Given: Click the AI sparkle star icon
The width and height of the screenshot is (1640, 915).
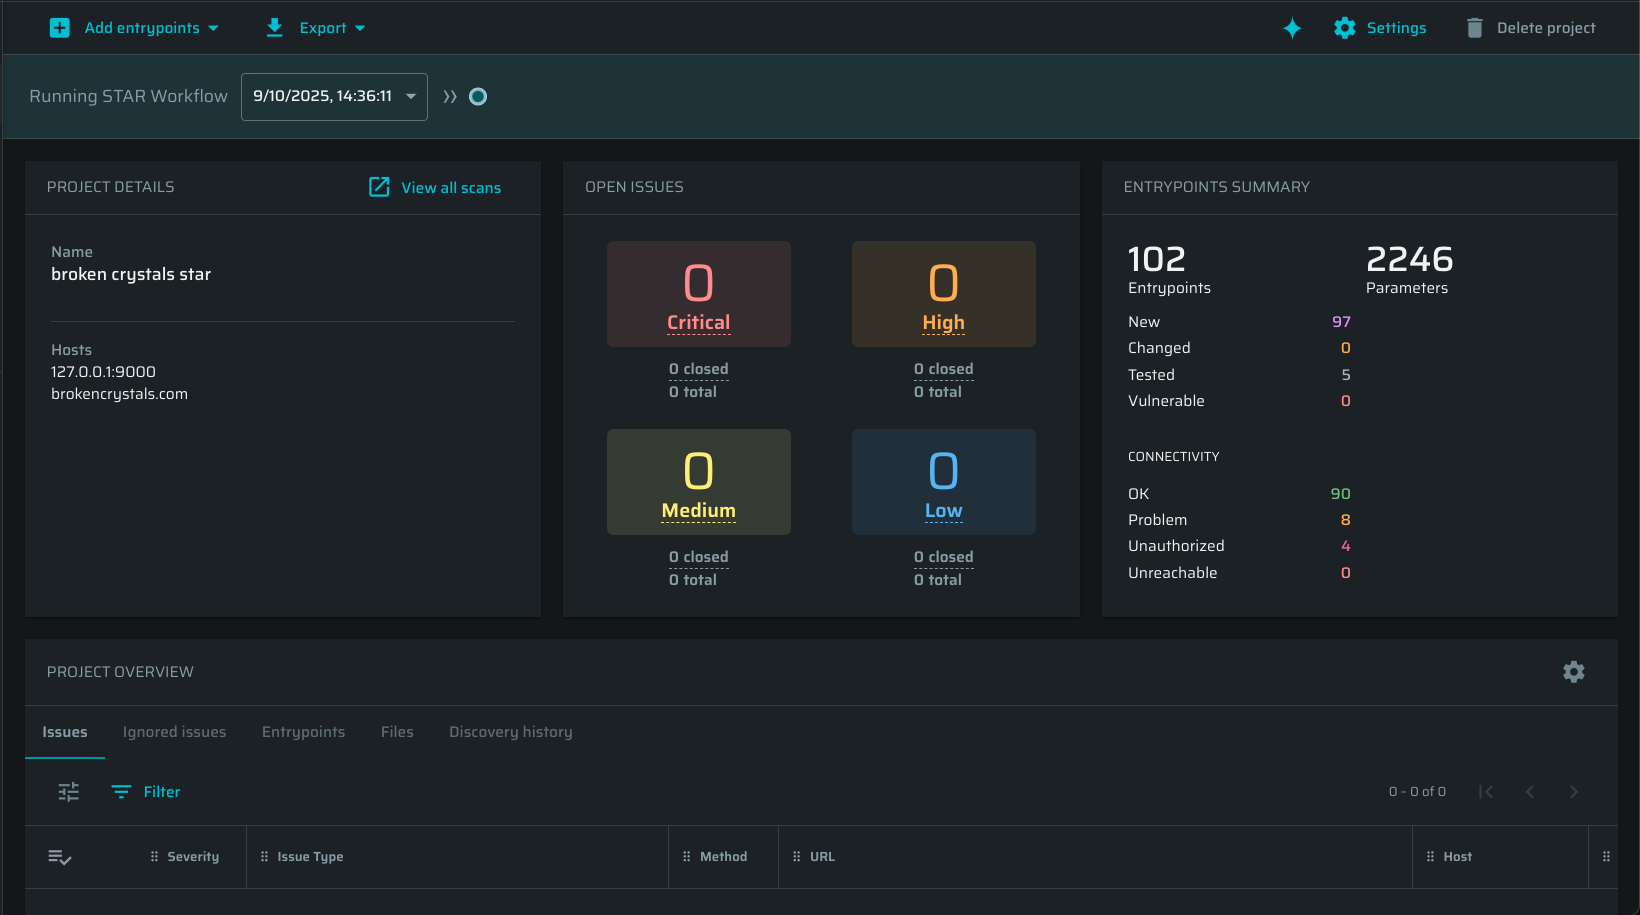Looking at the screenshot, I should point(1292,28).
